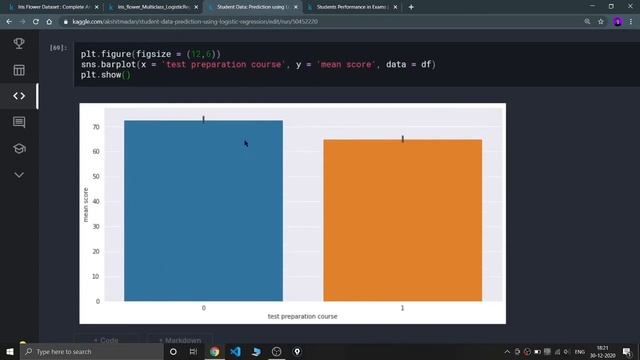Open a new browser tab
Screen dimensions: 640x360
(x=411, y=7)
